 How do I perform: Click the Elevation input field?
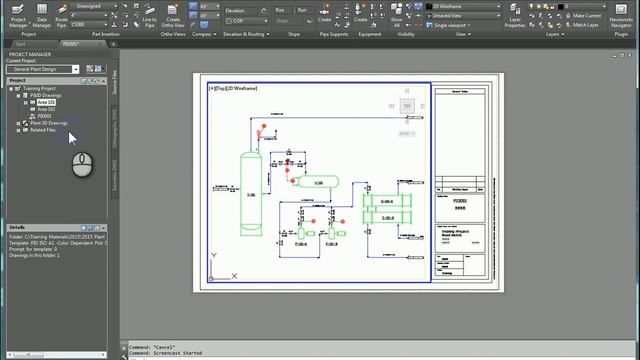(242, 11)
